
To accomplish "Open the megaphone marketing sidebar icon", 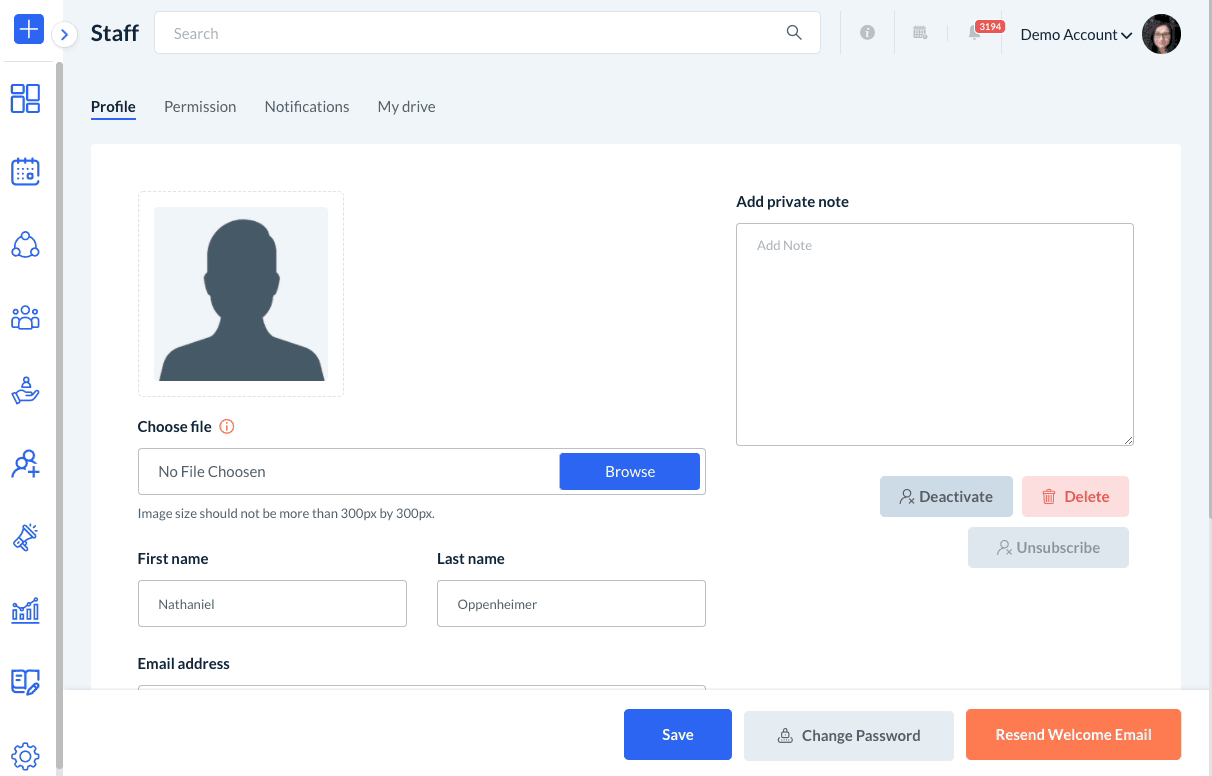I will coord(25,537).
